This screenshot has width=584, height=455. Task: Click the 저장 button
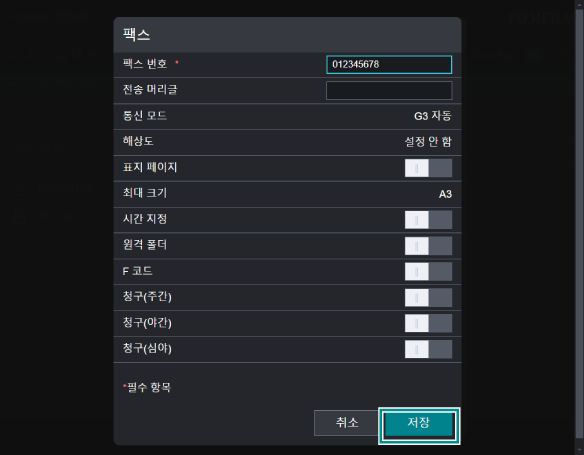point(419,424)
